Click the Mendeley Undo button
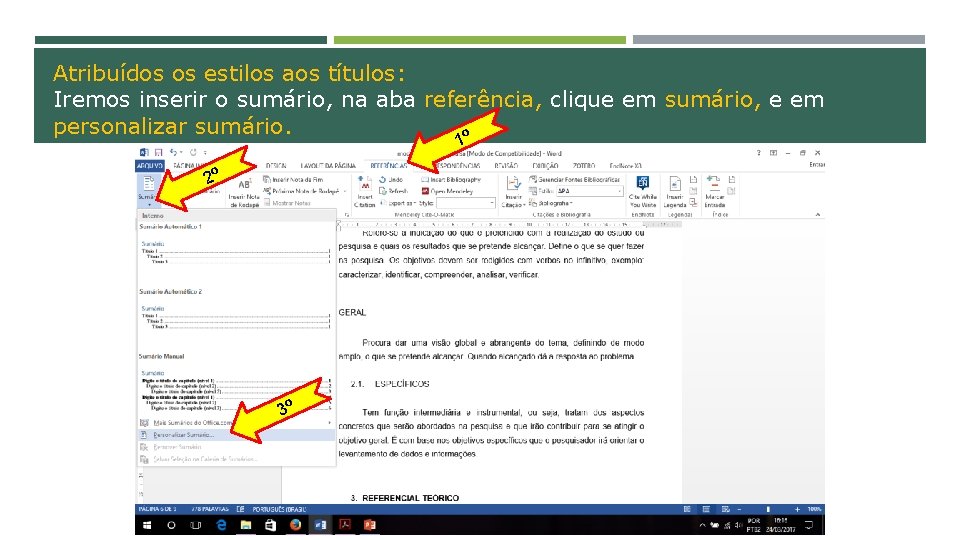 tap(391, 180)
